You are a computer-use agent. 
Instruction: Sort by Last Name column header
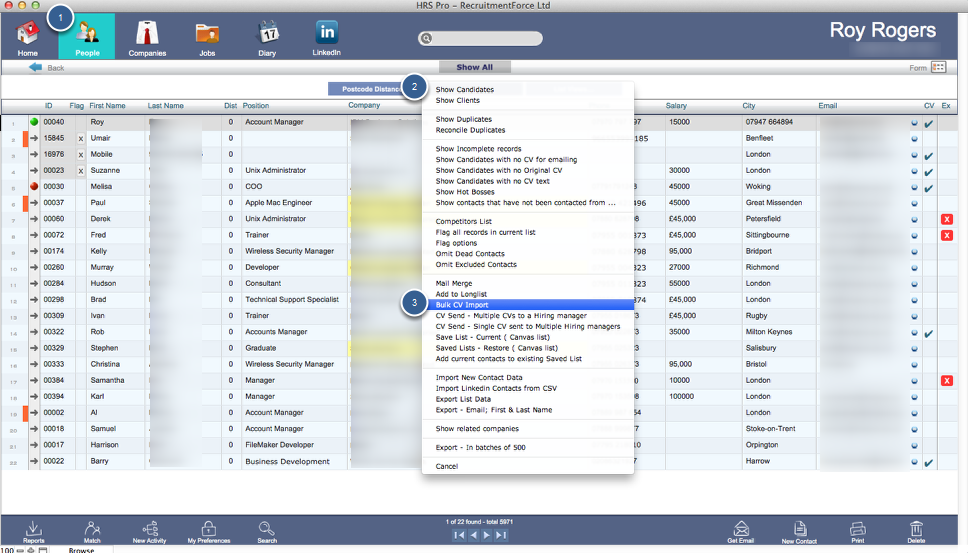165,106
